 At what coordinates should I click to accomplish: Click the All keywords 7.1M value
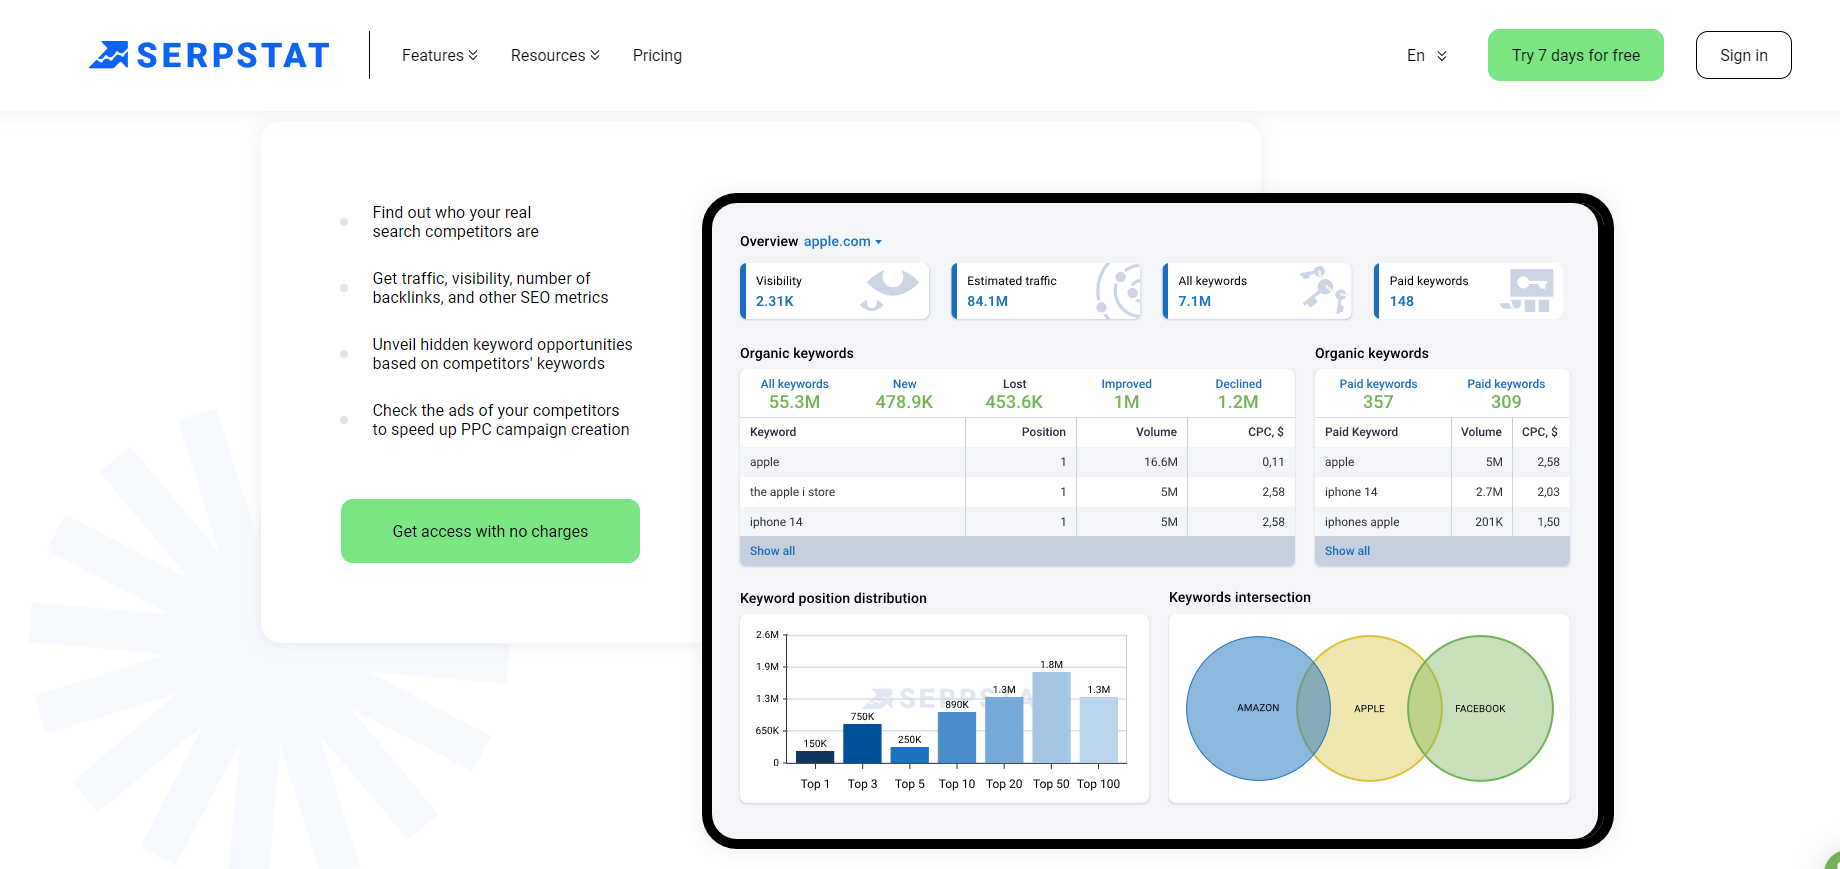tap(1194, 301)
